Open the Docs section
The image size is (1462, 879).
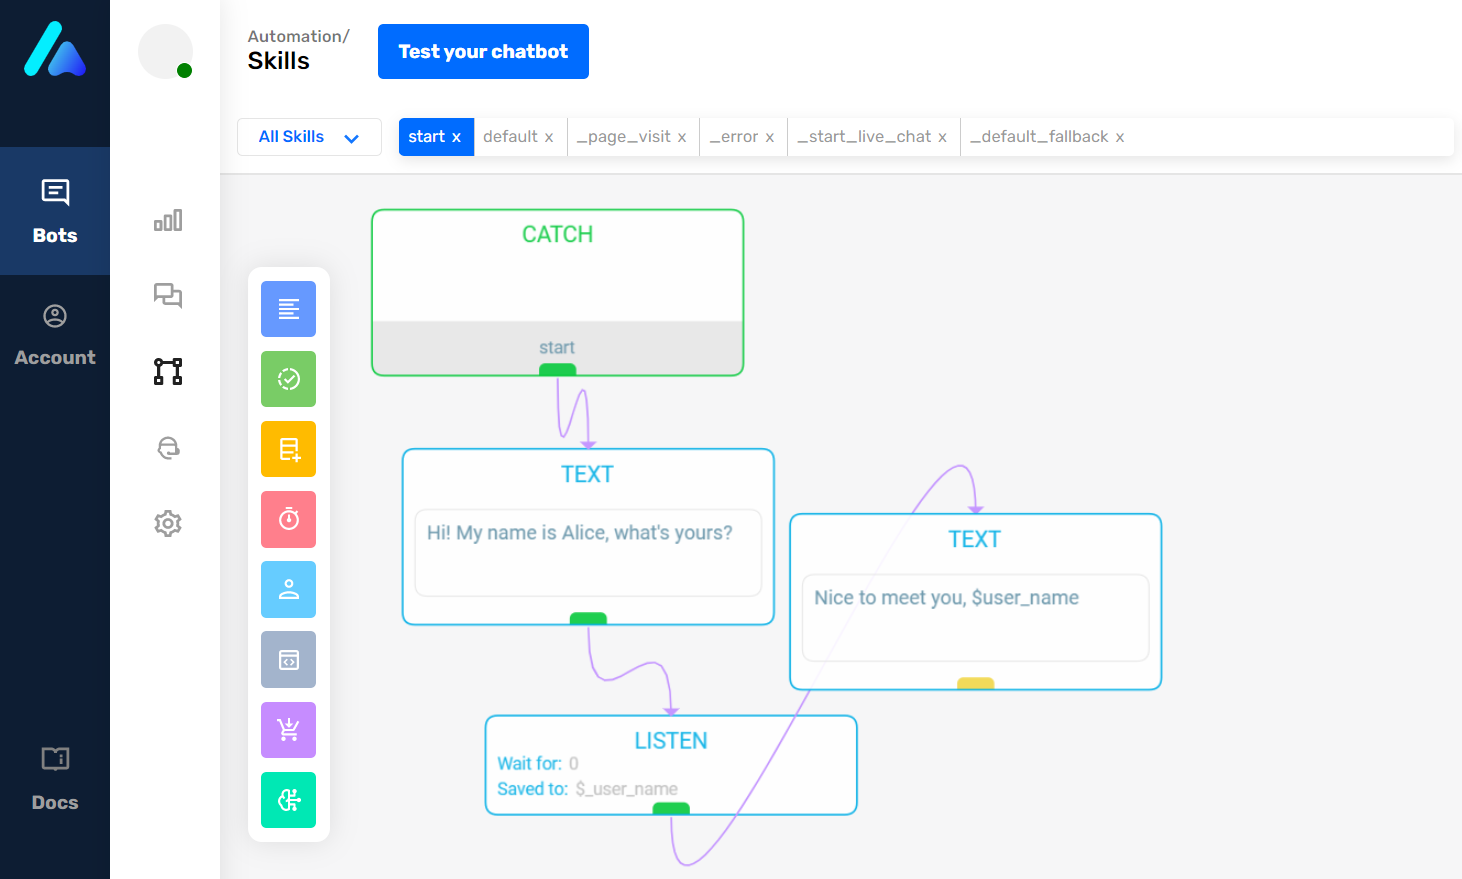[55, 778]
